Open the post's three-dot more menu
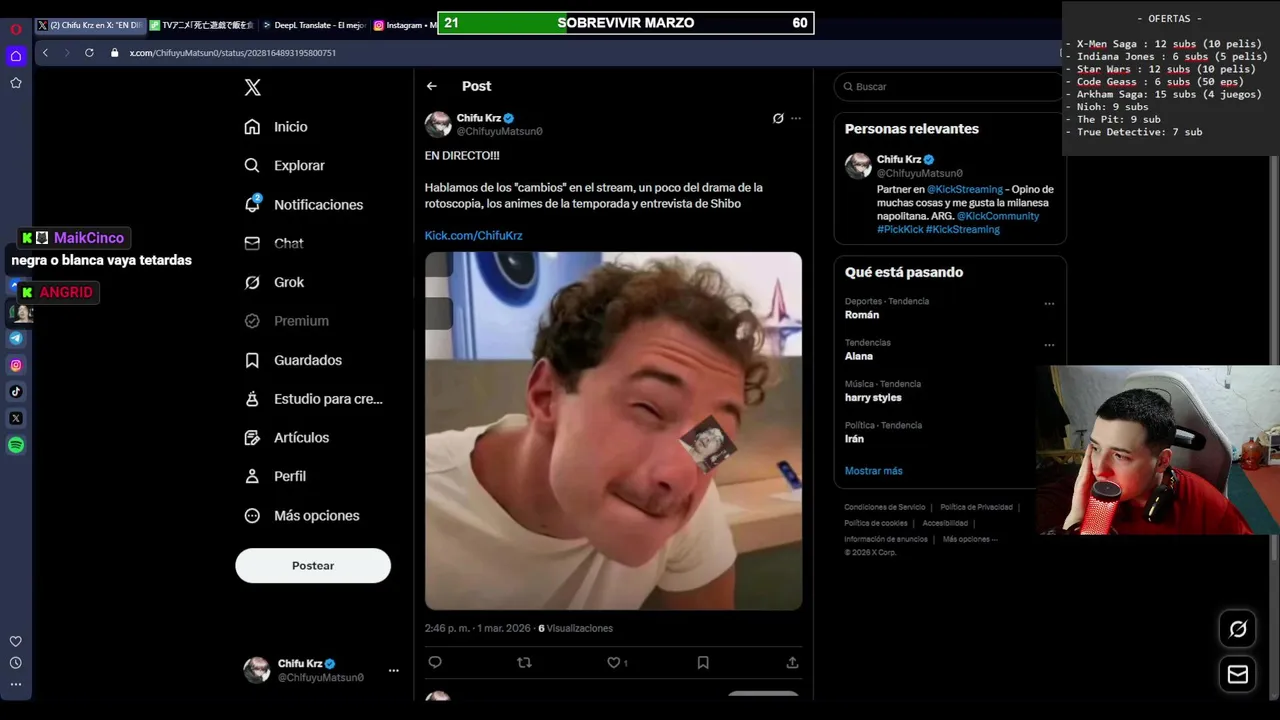Viewport: 1280px width, 720px height. [796, 118]
